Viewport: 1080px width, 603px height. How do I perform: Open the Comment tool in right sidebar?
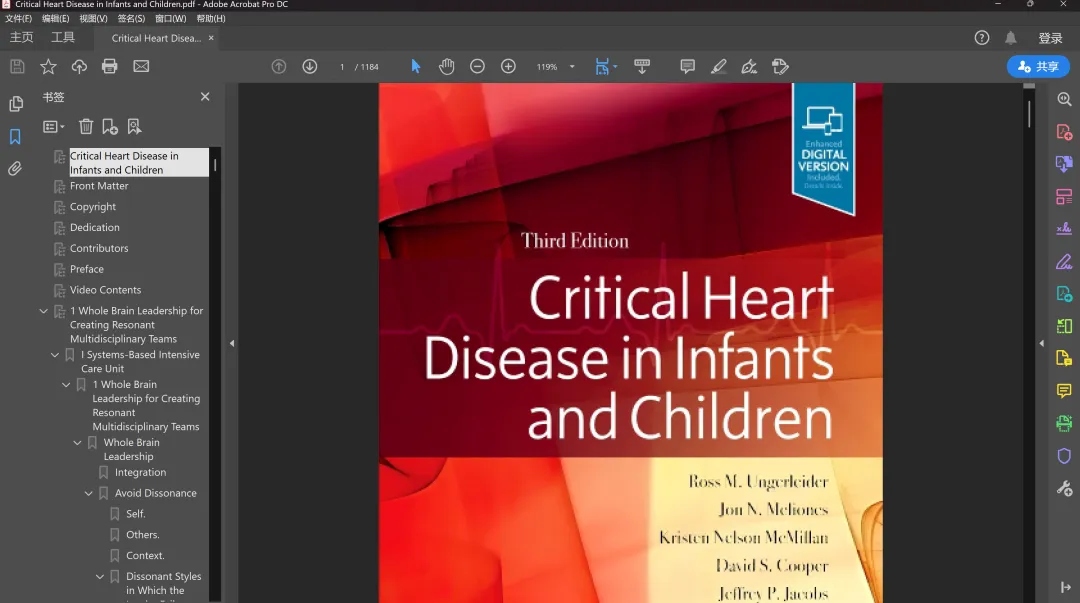pyautogui.click(x=1064, y=391)
